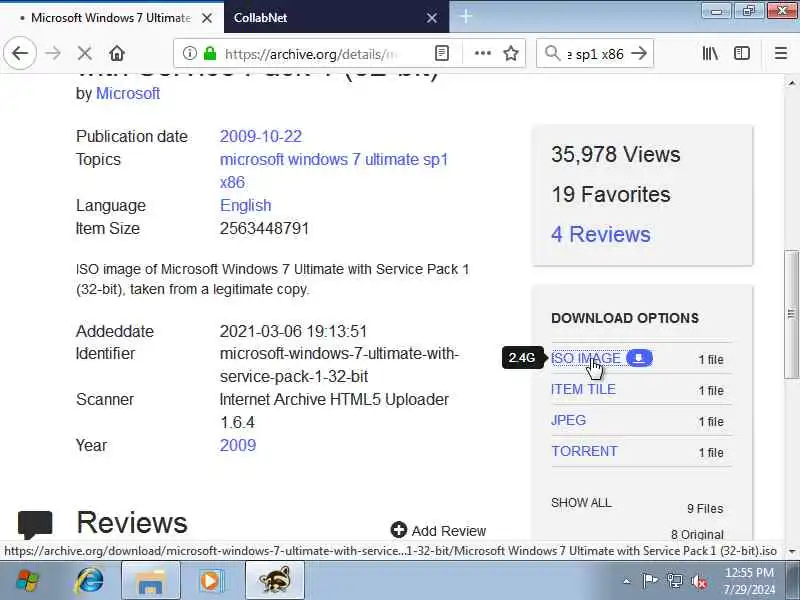Click publication date 2009-10-22 link

261,136
